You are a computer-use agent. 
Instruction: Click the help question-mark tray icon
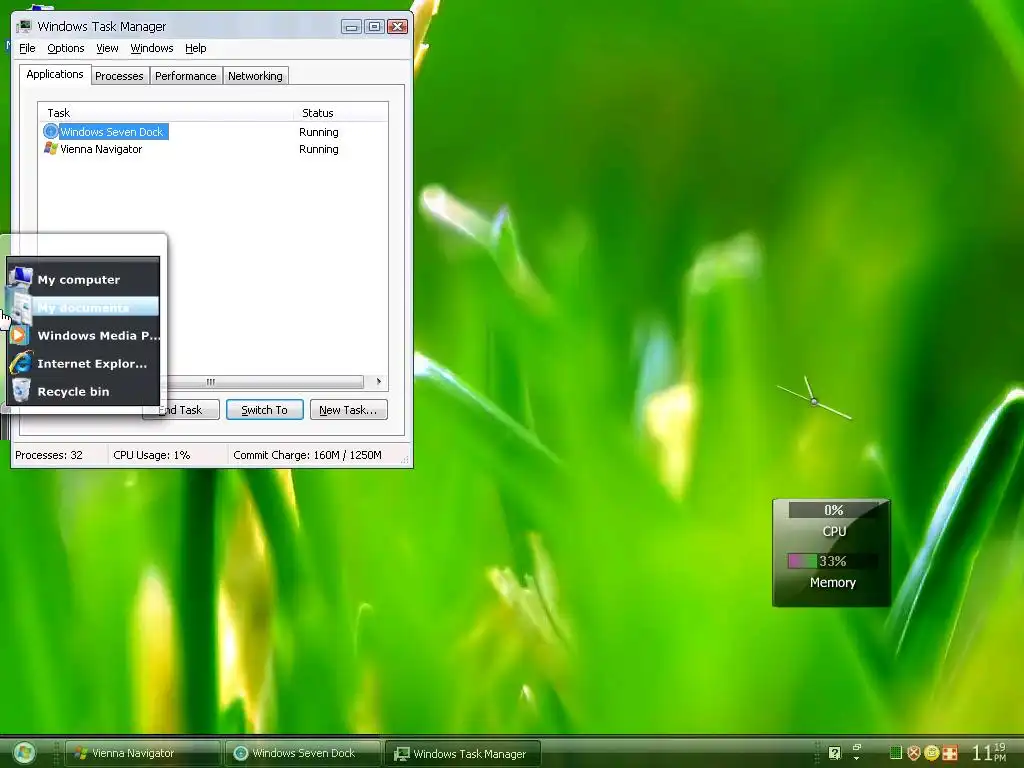coord(834,753)
